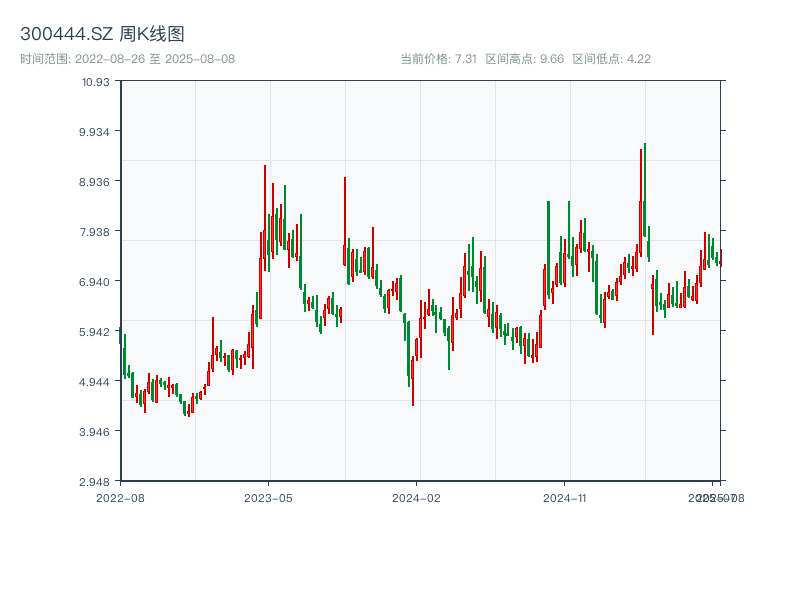Click the 区间低点: 4.22 value

pyautogui.click(x=611, y=59)
